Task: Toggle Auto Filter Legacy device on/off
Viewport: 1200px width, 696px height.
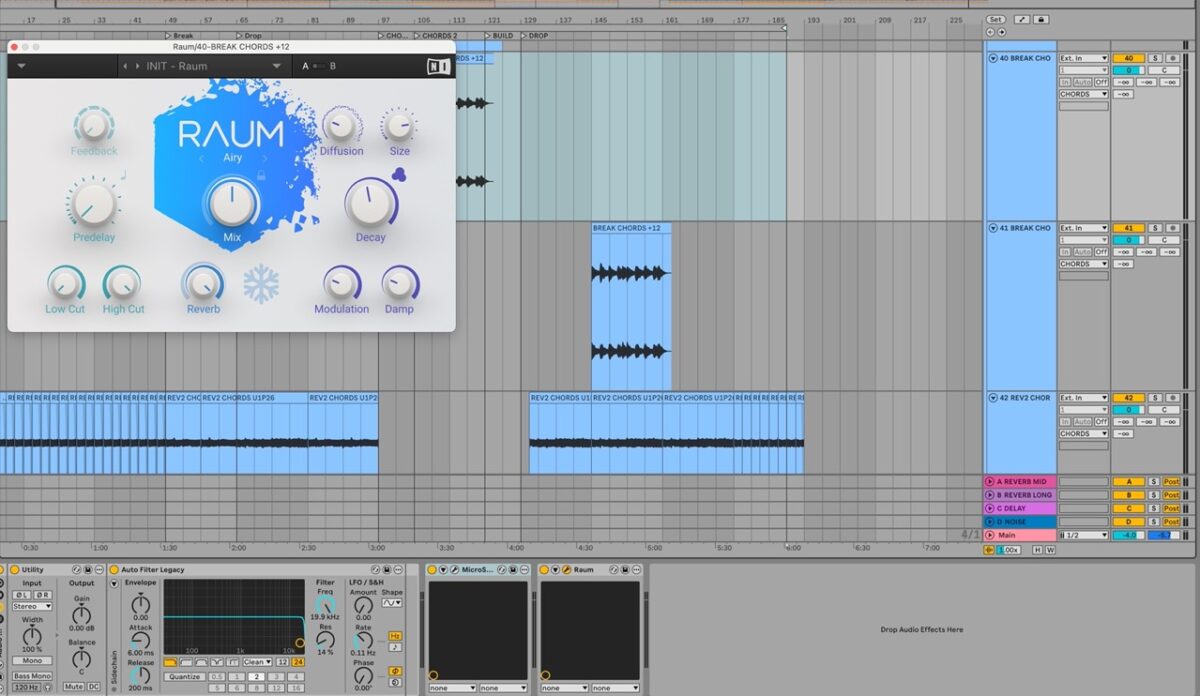Action: click(114, 570)
